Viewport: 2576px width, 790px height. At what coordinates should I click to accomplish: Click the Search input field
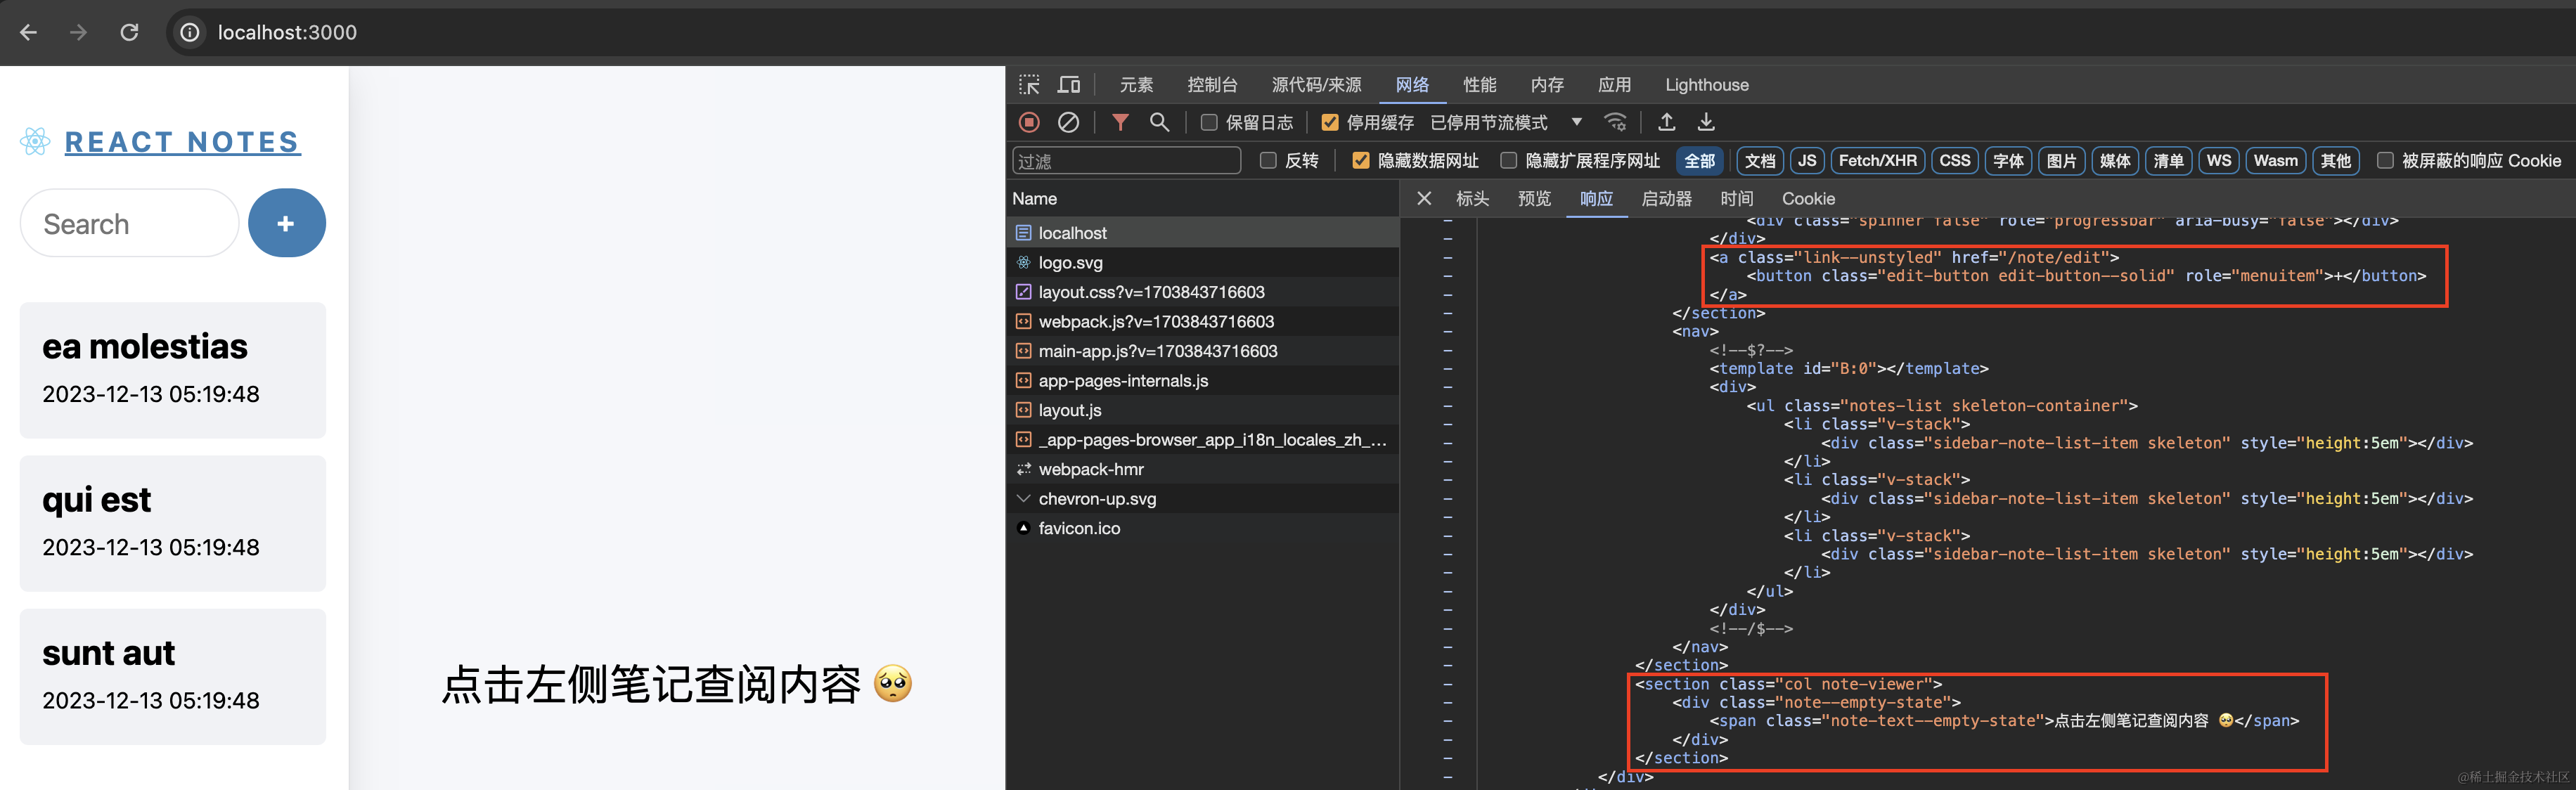click(x=130, y=223)
